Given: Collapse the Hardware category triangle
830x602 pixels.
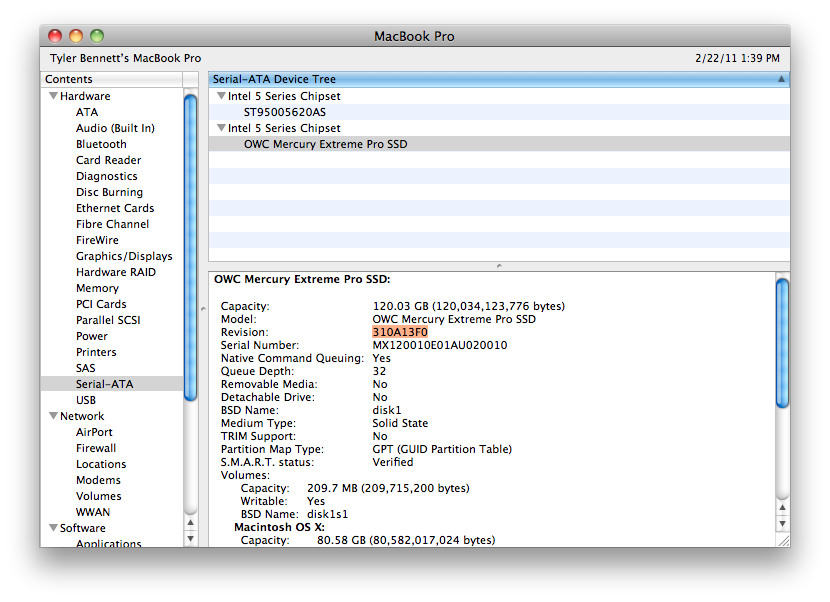Looking at the screenshot, I should tap(53, 96).
